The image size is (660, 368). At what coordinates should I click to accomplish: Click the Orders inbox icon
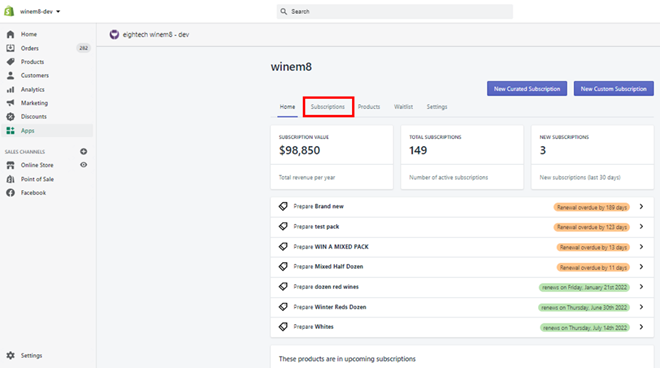(11, 48)
